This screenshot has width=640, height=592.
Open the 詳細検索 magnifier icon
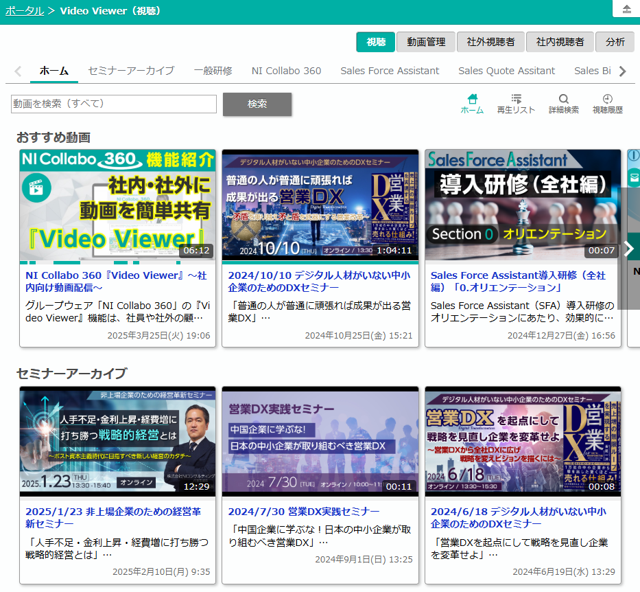(x=564, y=104)
